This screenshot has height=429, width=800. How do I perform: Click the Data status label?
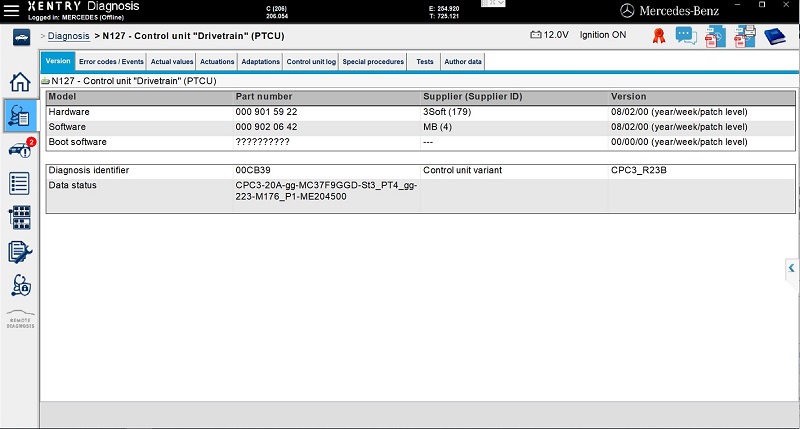[x=72, y=185]
